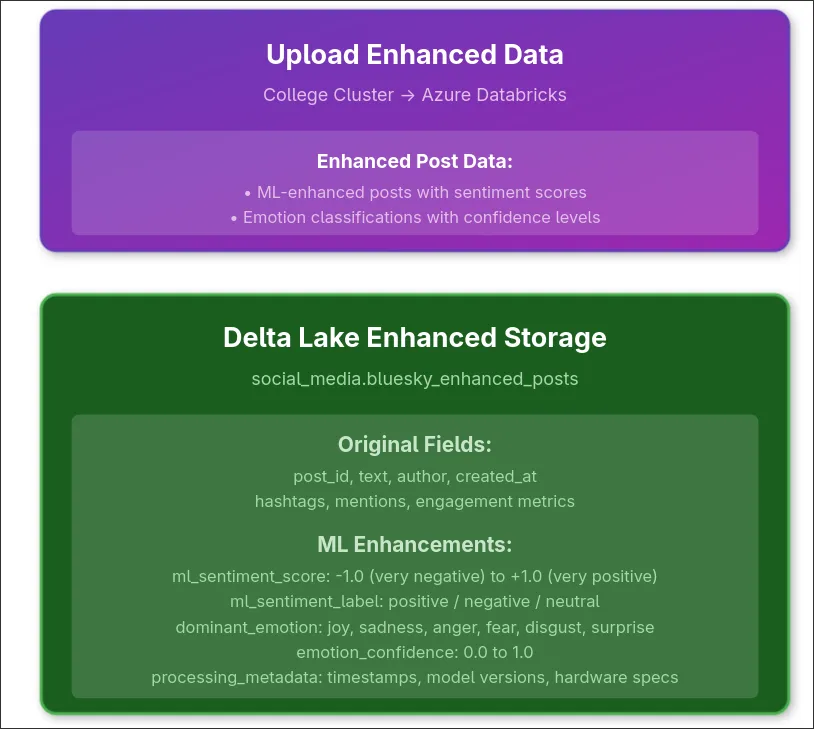The image size is (814, 729).
Task: Click the word surprise in emotions list
Action: pyautogui.click(x=622, y=628)
